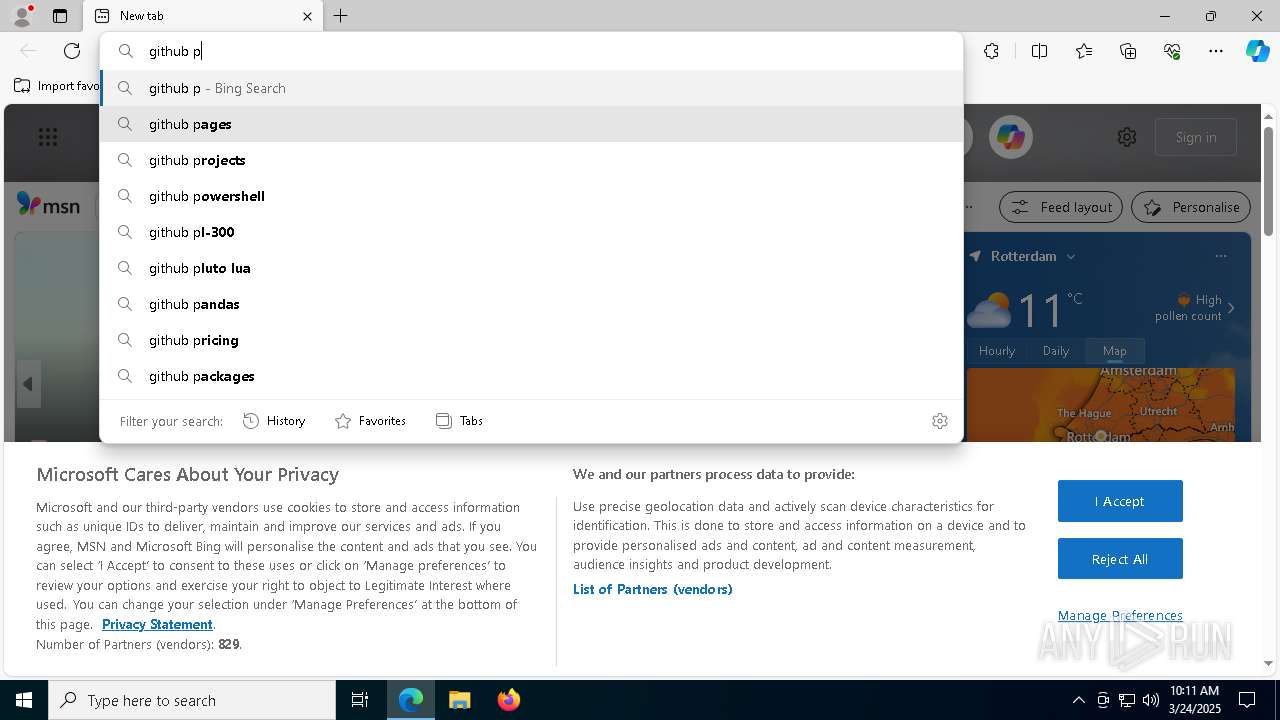
Task: Open the volume speaker tray icon
Action: tap(1150, 700)
